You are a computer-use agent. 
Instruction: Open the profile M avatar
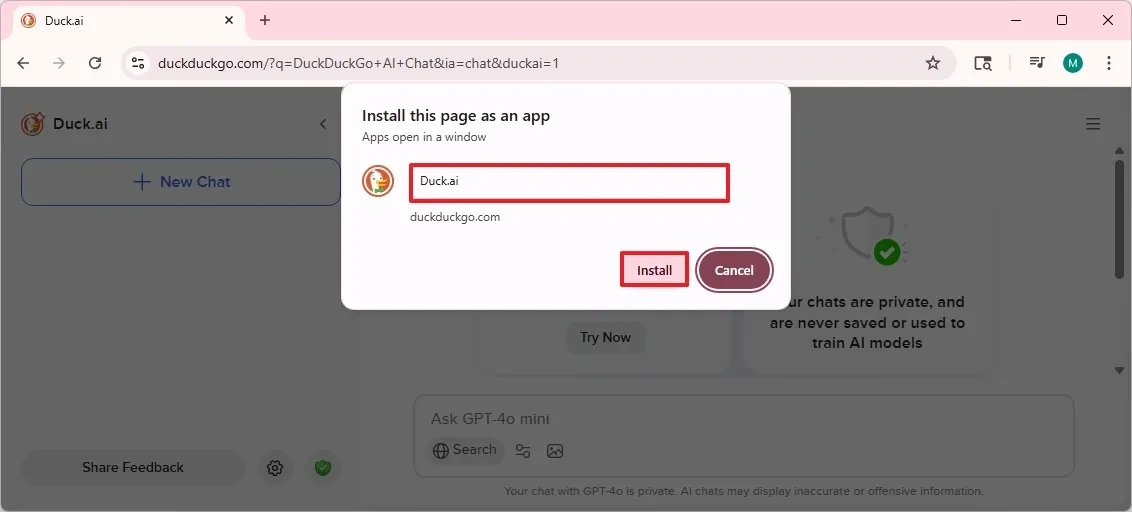click(1073, 64)
